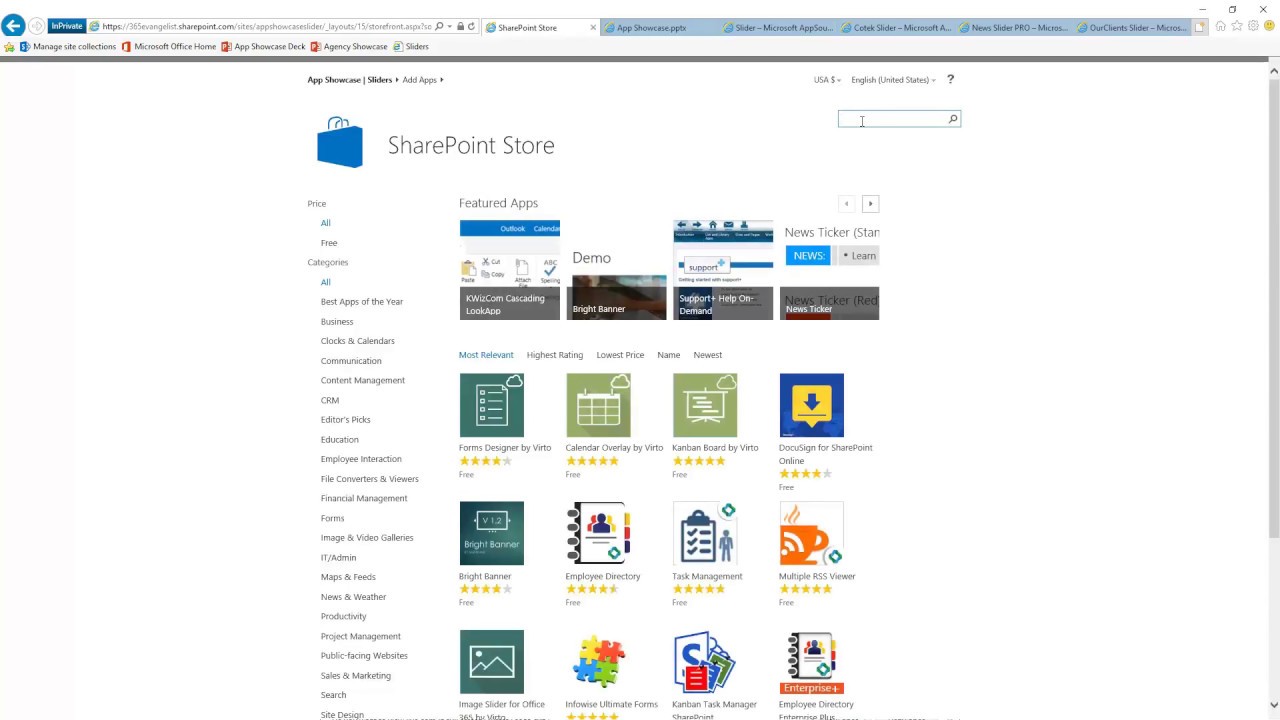
Task: Click the browser address bar URL
Action: (x=267, y=27)
